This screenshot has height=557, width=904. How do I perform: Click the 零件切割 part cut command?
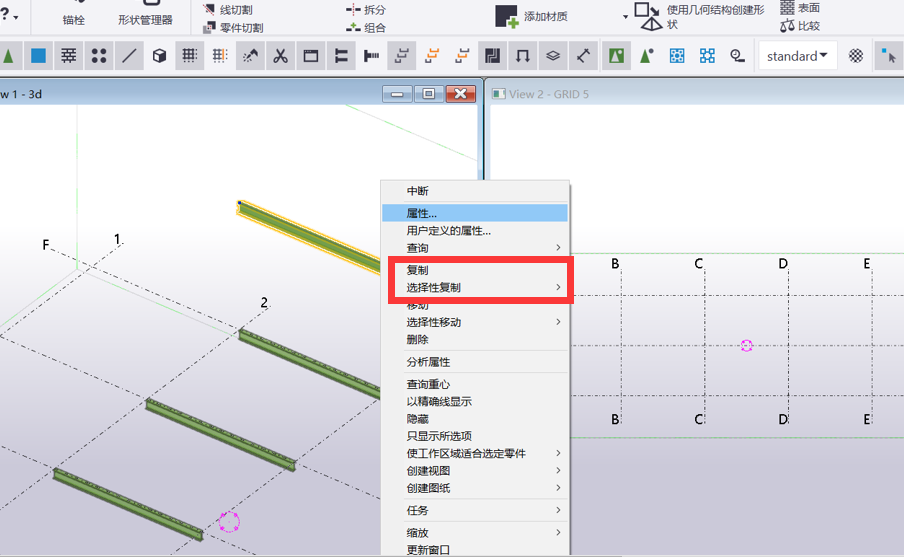point(233,27)
